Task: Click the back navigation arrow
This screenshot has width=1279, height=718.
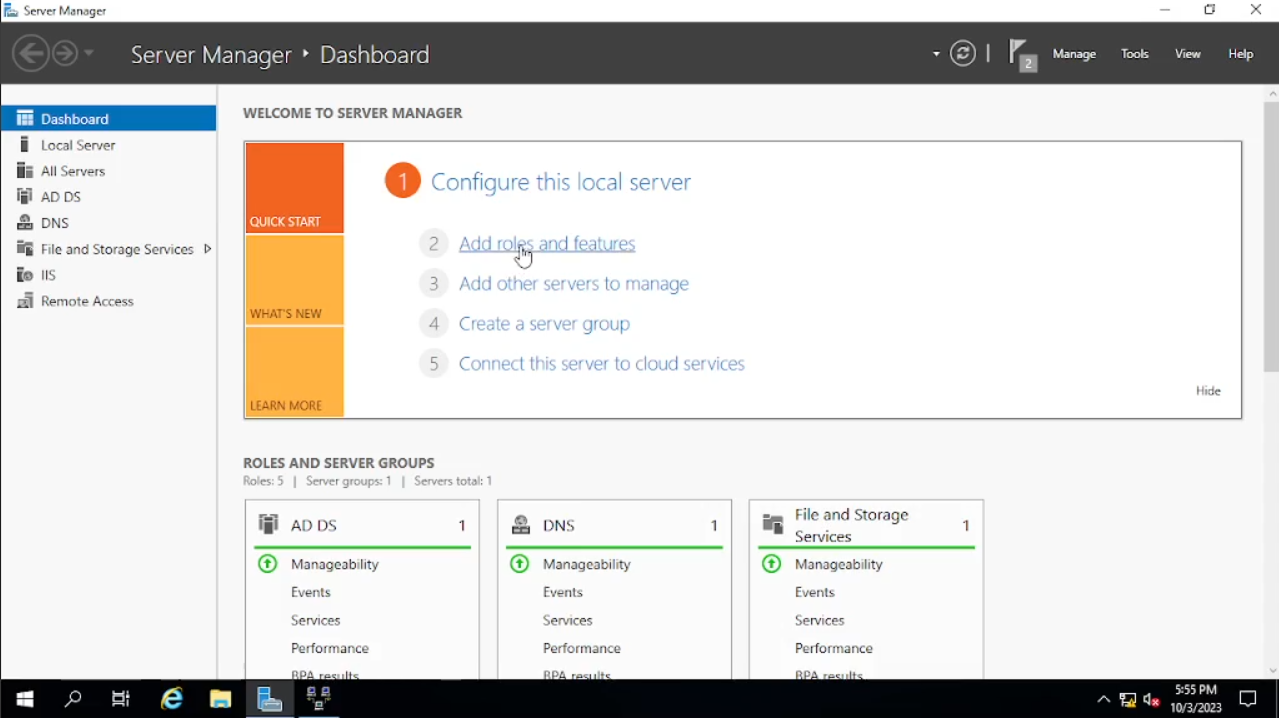Action: [31, 54]
